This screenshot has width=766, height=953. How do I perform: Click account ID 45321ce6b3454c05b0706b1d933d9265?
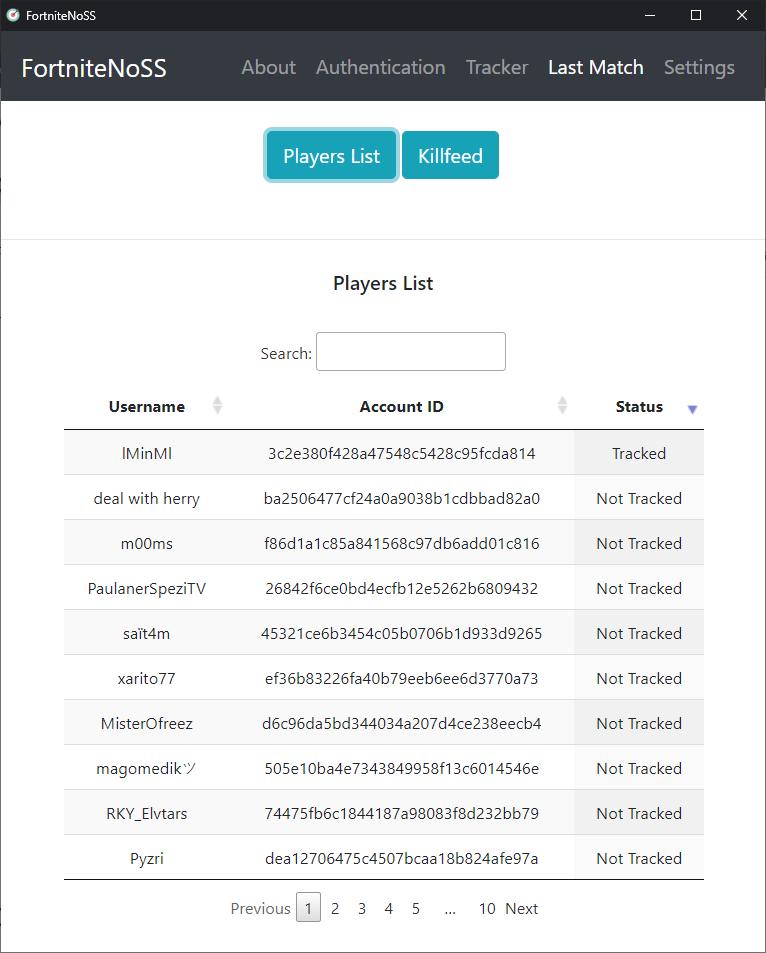pos(401,633)
